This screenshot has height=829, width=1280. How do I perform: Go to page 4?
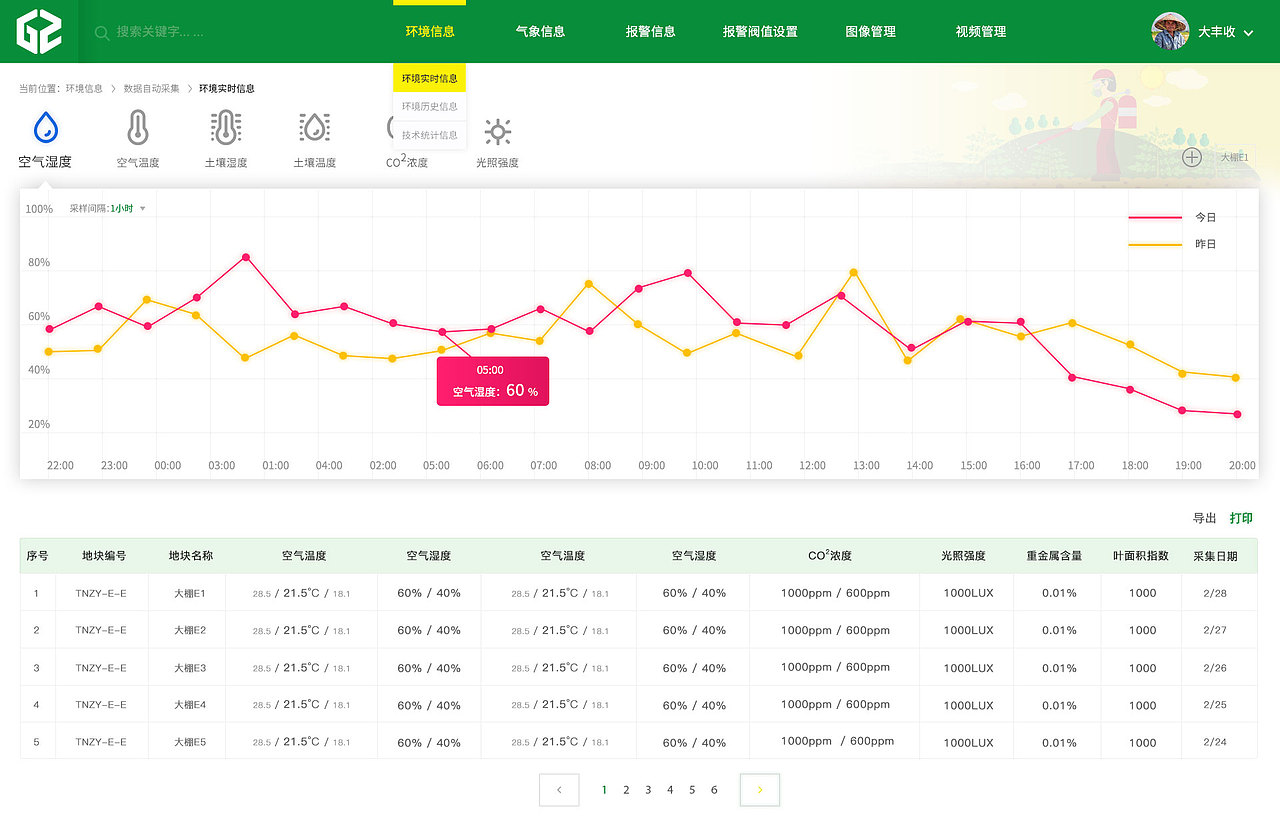click(x=670, y=790)
